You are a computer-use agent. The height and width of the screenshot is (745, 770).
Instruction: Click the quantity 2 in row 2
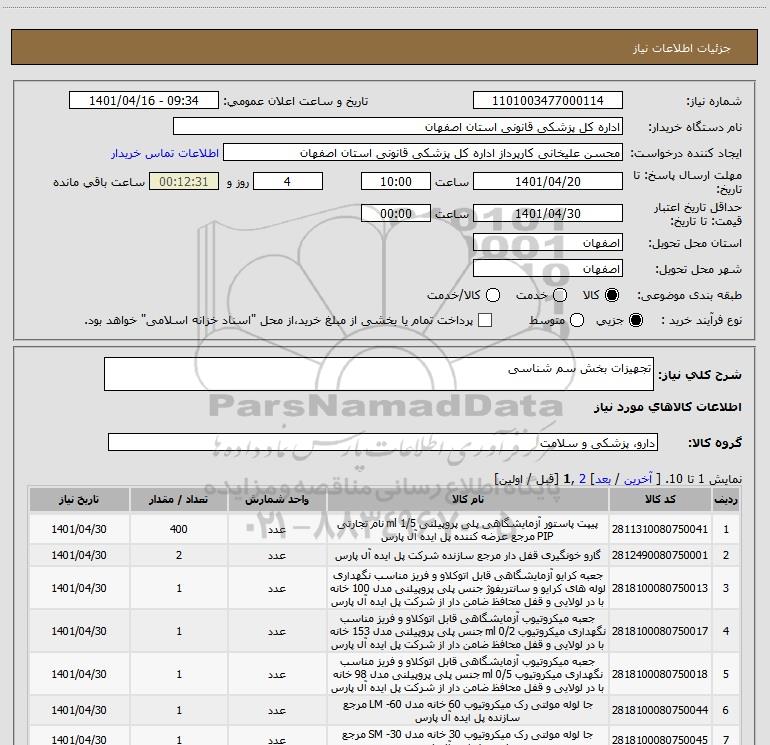179,555
